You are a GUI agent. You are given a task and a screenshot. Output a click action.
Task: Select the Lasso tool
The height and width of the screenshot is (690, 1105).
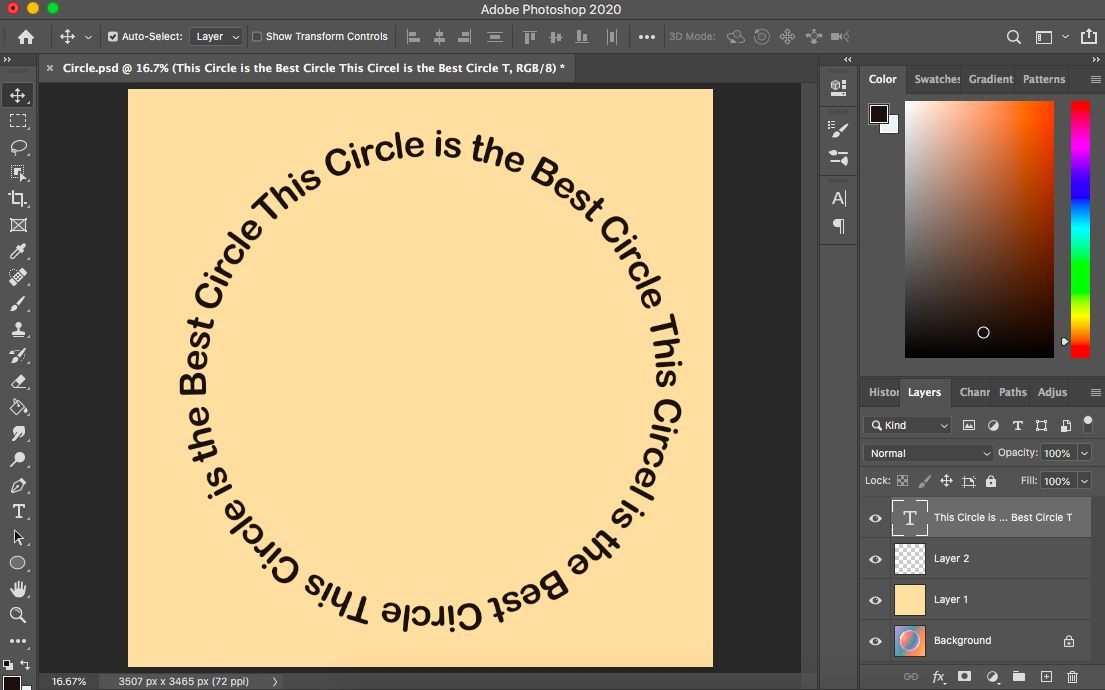pyautogui.click(x=18, y=147)
